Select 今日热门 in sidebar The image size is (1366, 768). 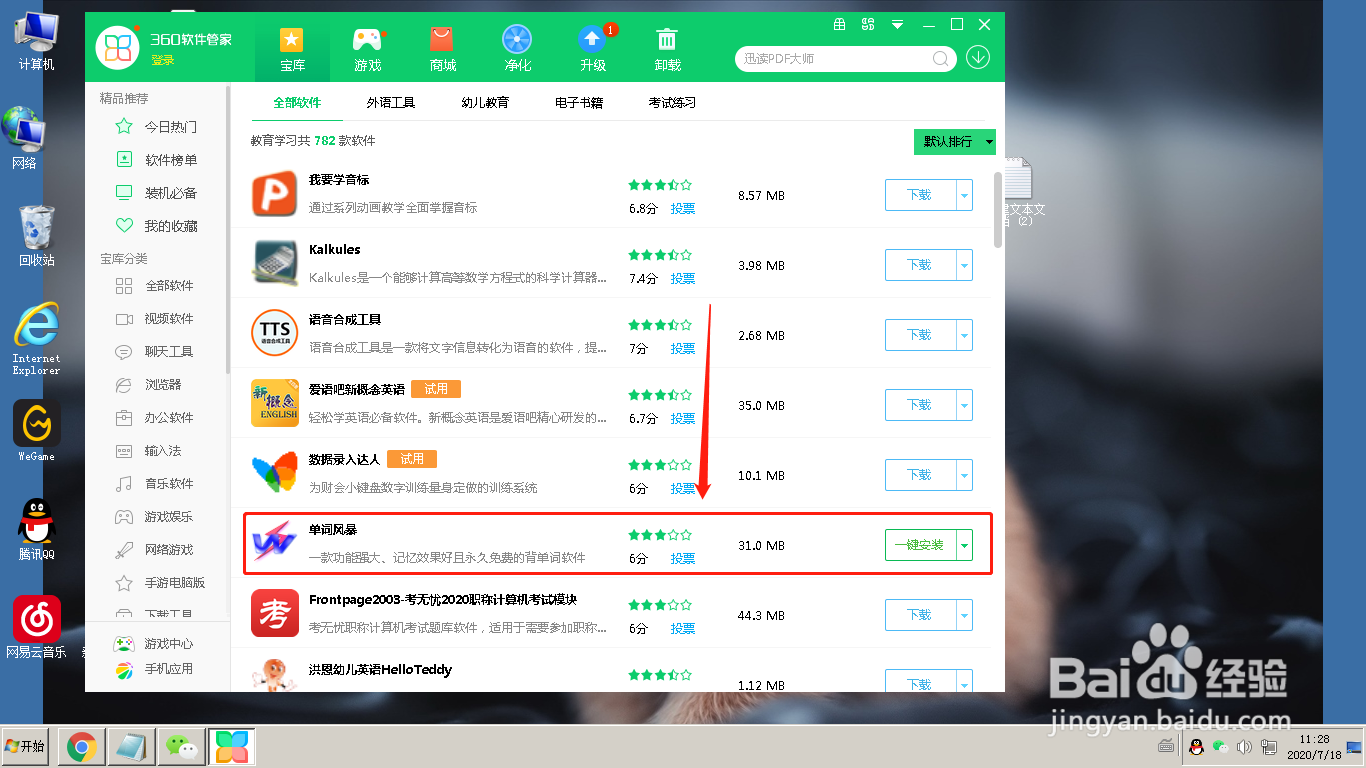click(x=157, y=127)
